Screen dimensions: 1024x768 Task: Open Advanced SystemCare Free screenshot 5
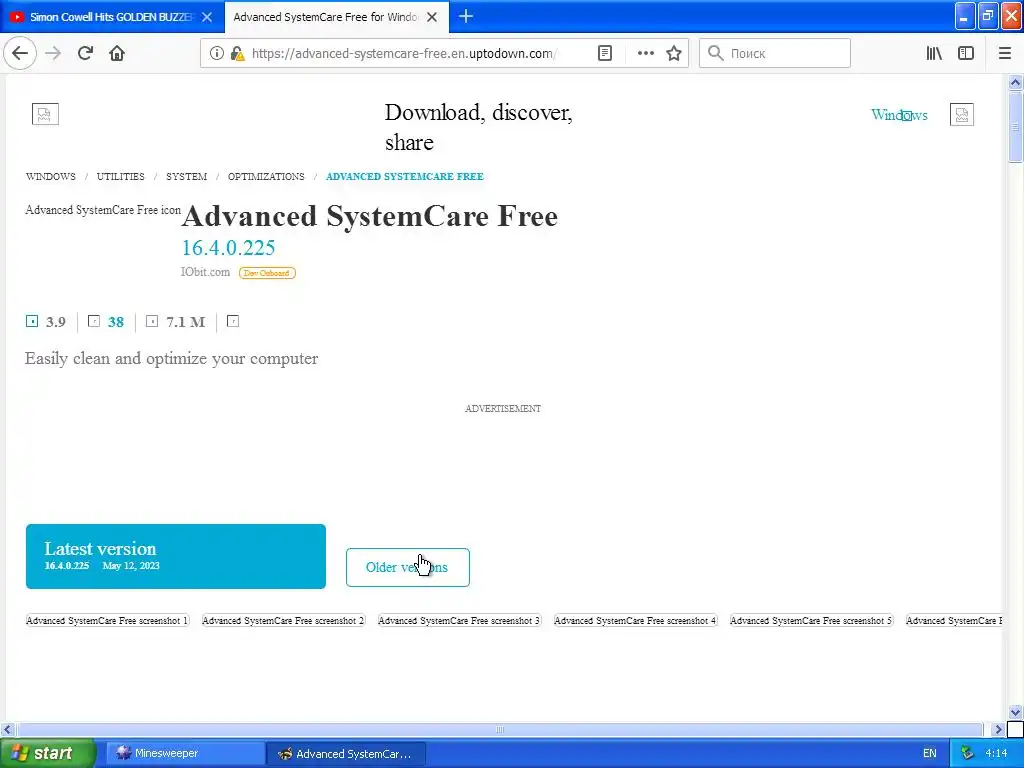[x=811, y=620]
